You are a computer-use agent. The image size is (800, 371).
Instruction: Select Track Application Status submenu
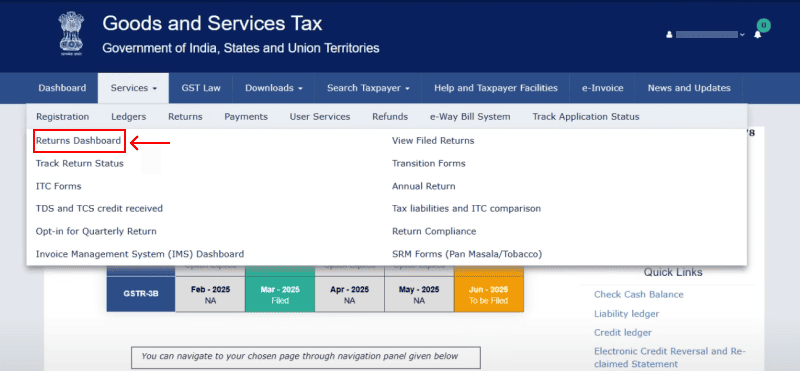(x=586, y=117)
